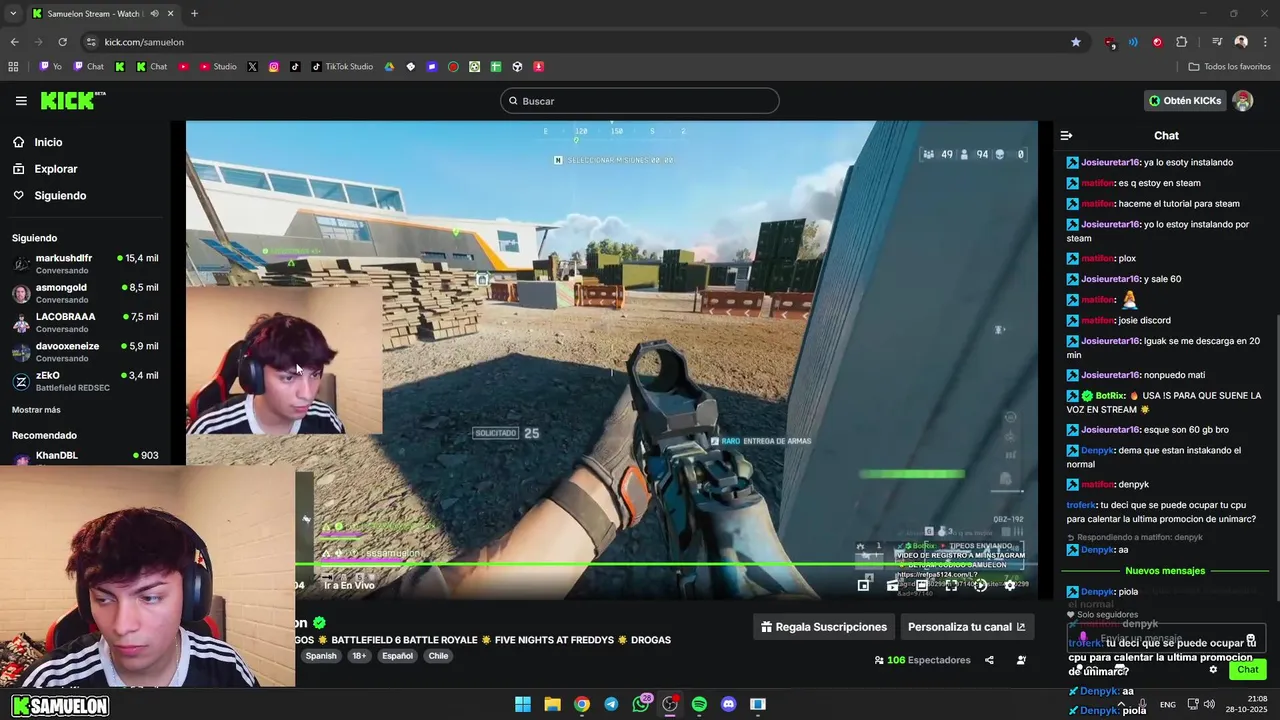Open the tab search dropdown arrow
The height and width of the screenshot is (720, 1280).
[x=13, y=14]
